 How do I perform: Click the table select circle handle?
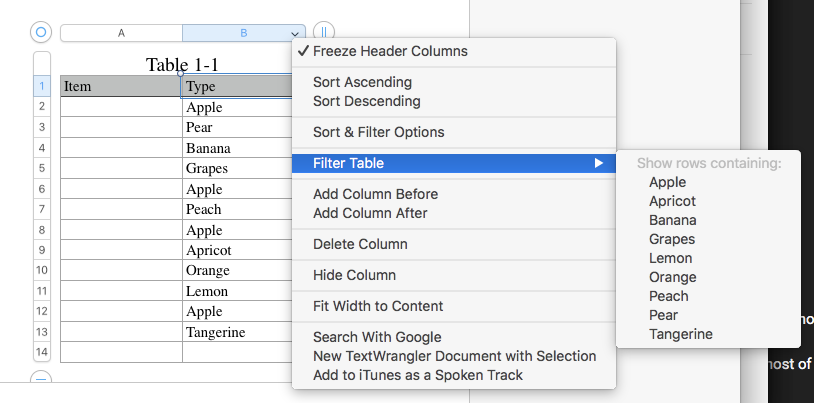coord(41,32)
